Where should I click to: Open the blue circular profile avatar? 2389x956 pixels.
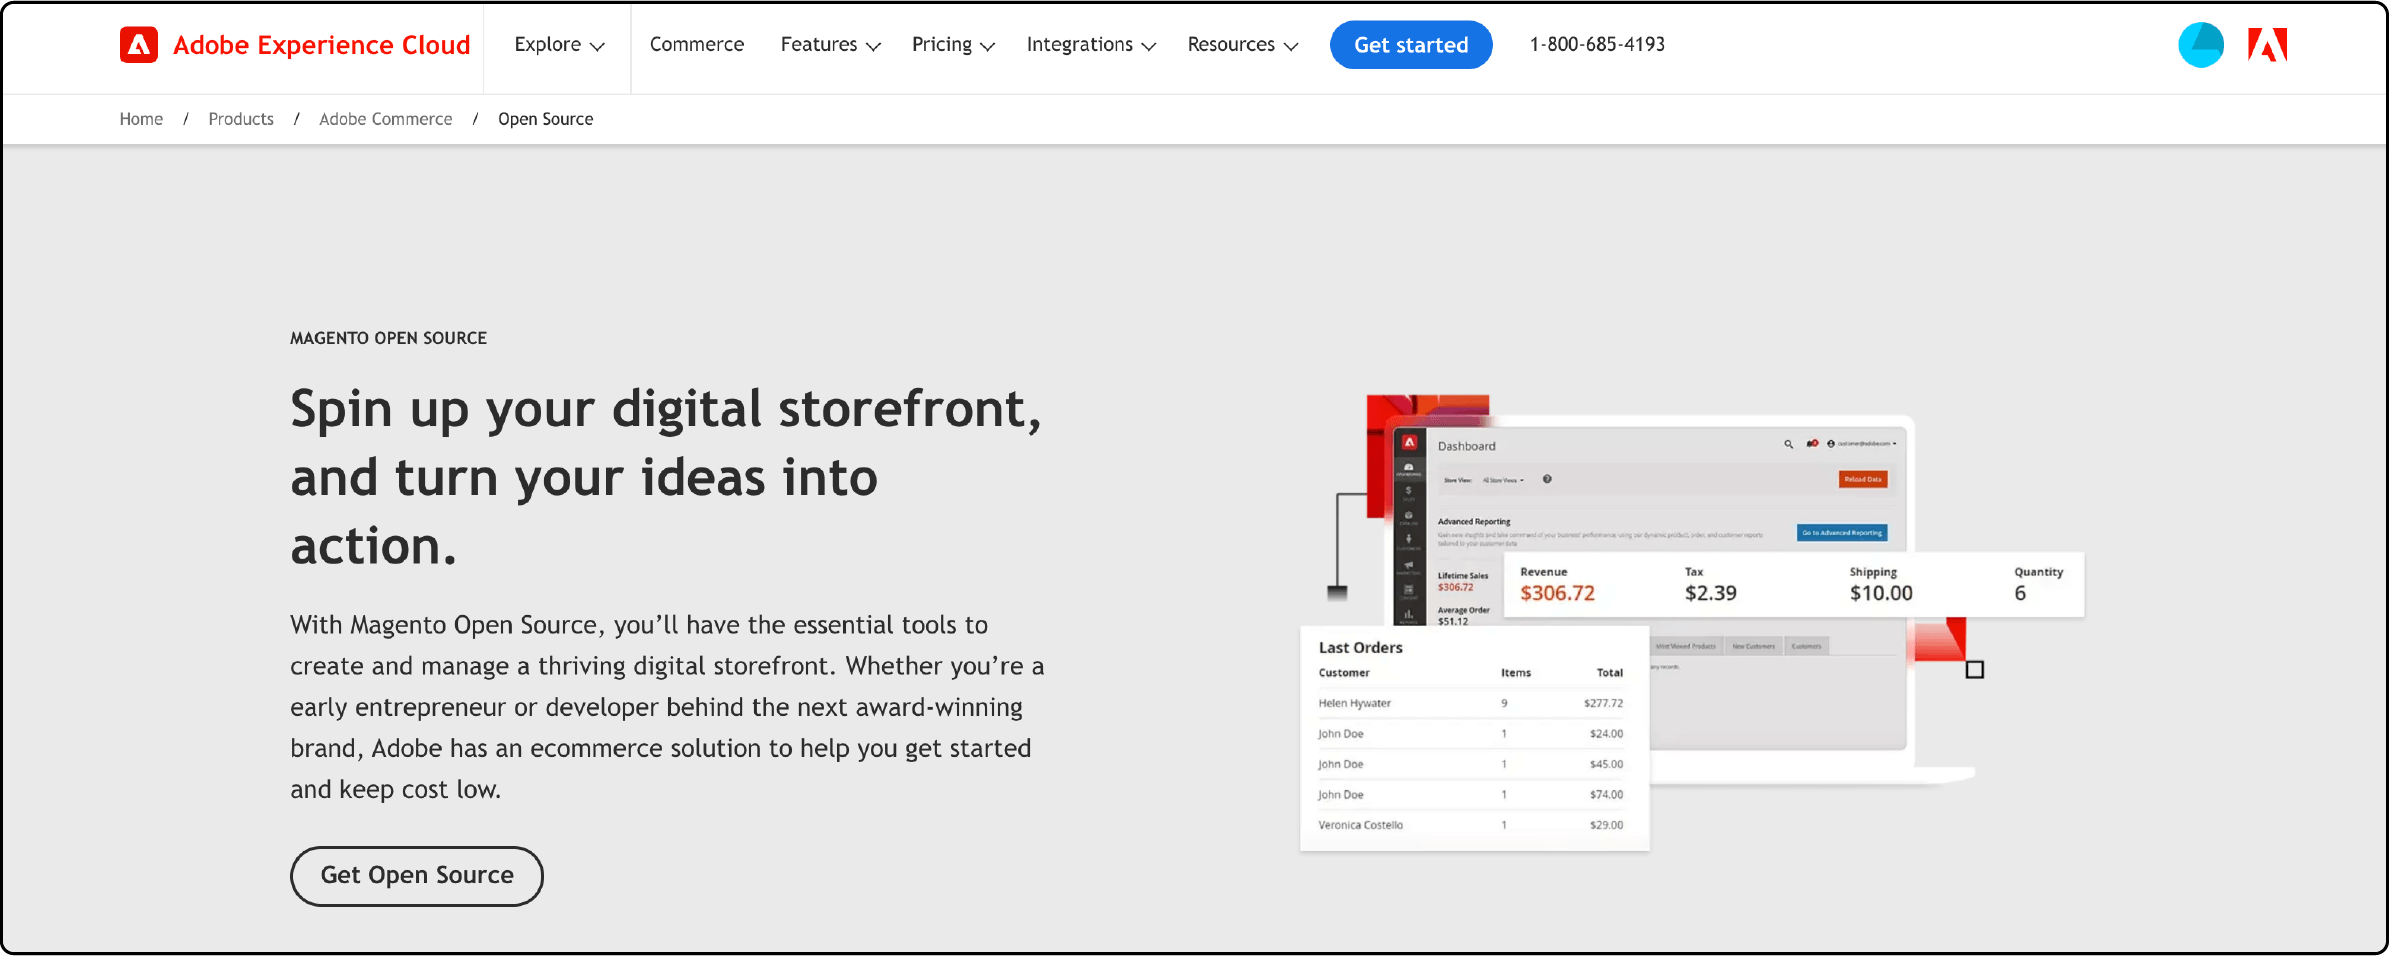coord(2200,45)
